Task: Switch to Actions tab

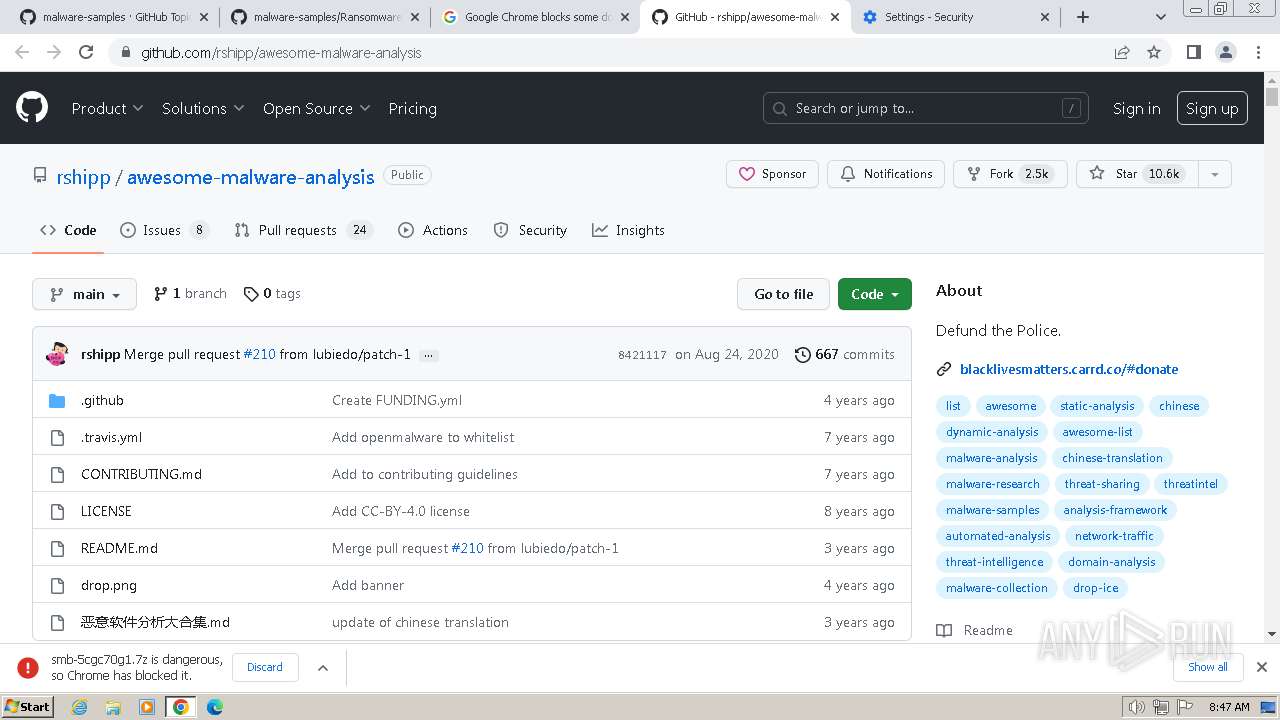Action: point(433,230)
